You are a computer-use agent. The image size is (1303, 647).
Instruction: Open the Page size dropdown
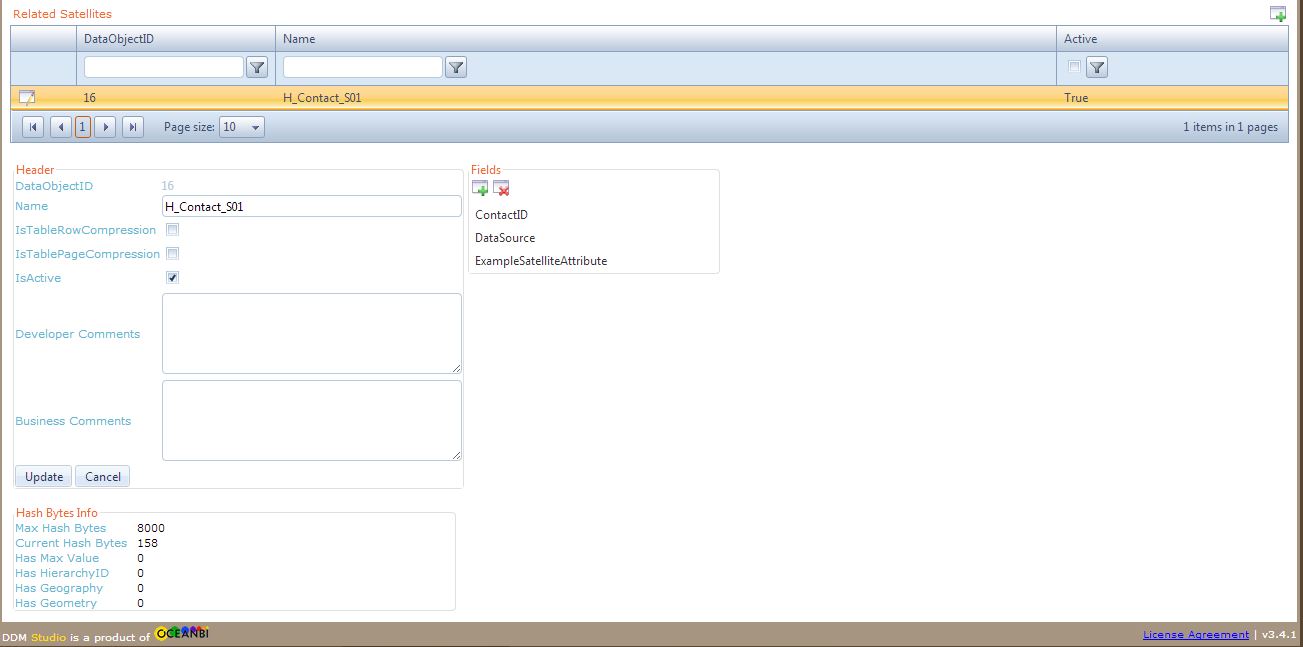pos(242,127)
